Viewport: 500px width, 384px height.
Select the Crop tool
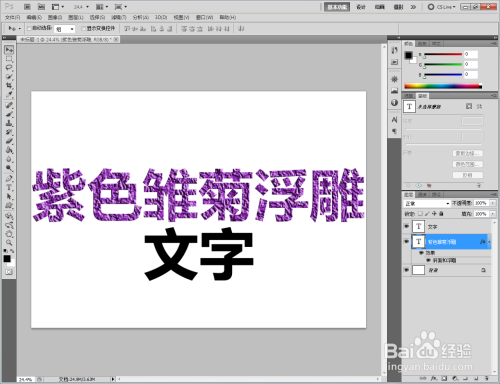click(x=9, y=86)
